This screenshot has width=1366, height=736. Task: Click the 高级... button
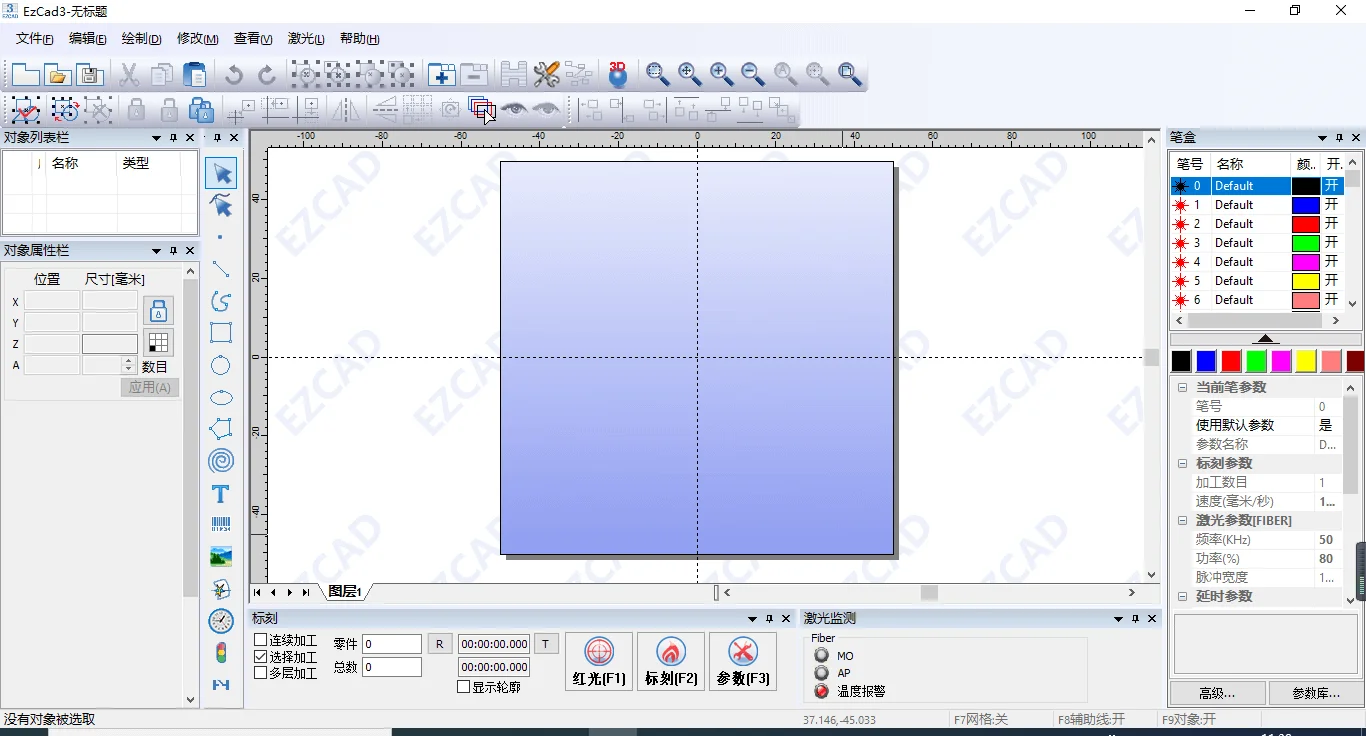[x=1217, y=693]
